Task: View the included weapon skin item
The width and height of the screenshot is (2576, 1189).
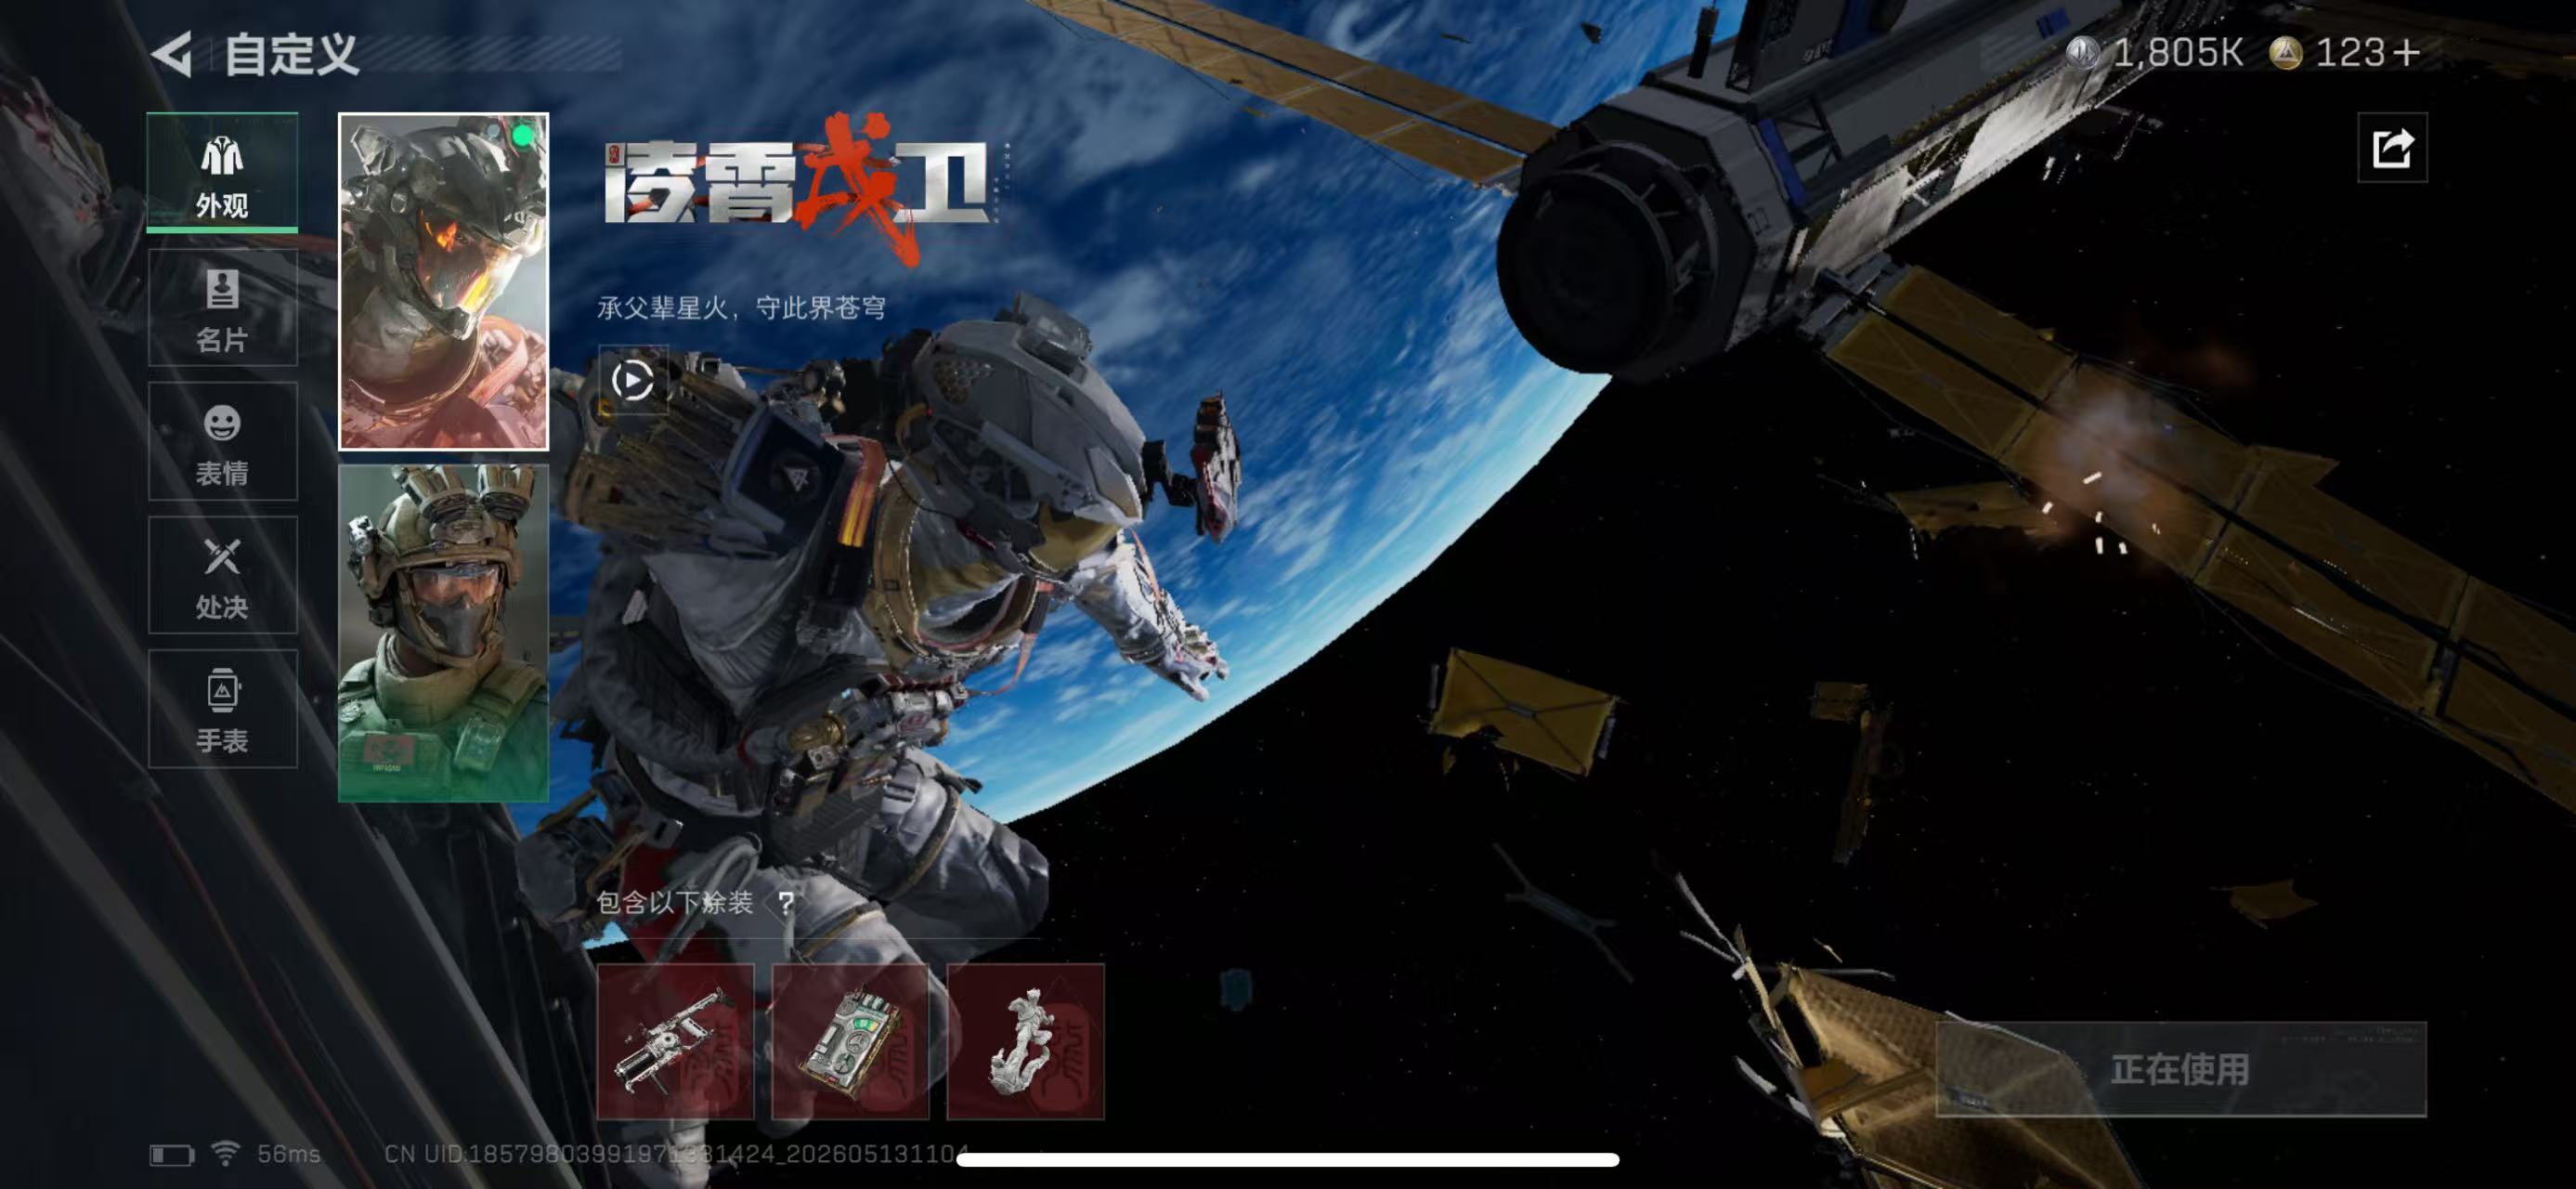Action: 675,1041
